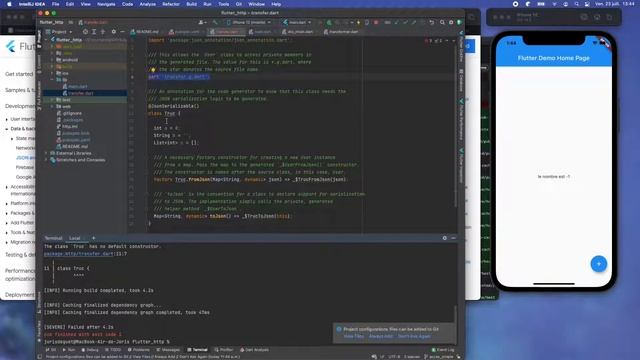Expand the android folder
The width and height of the screenshot is (640, 360).
pos(52,60)
